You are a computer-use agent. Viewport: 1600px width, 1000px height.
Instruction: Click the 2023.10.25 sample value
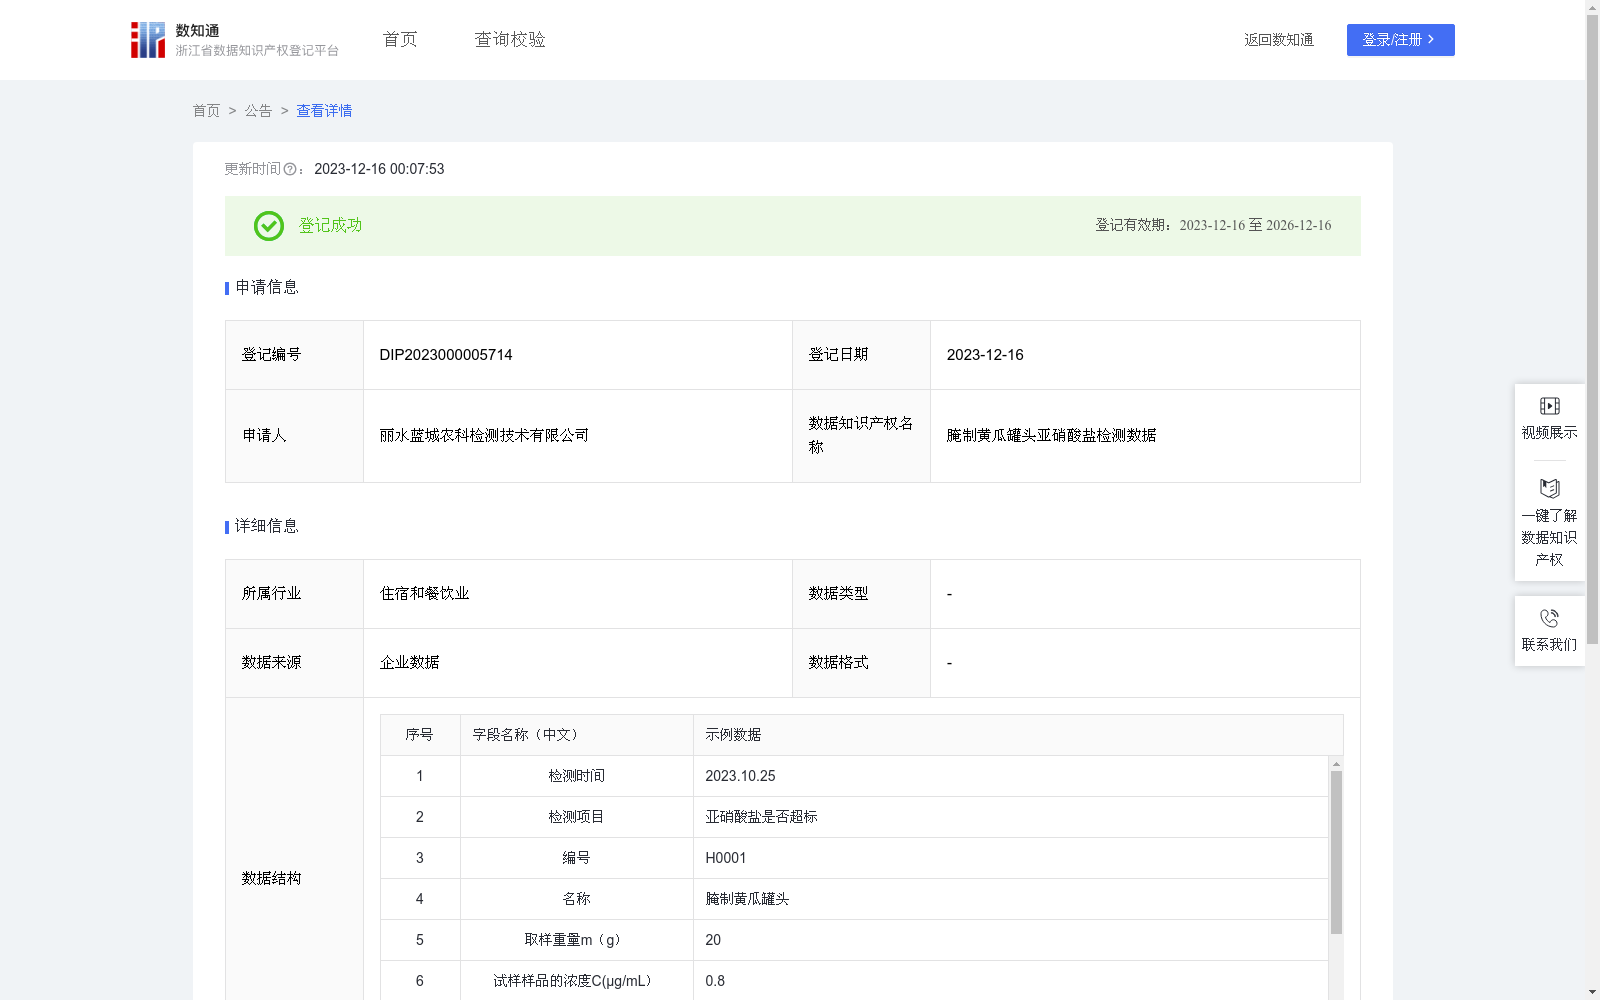pos(740,776)
